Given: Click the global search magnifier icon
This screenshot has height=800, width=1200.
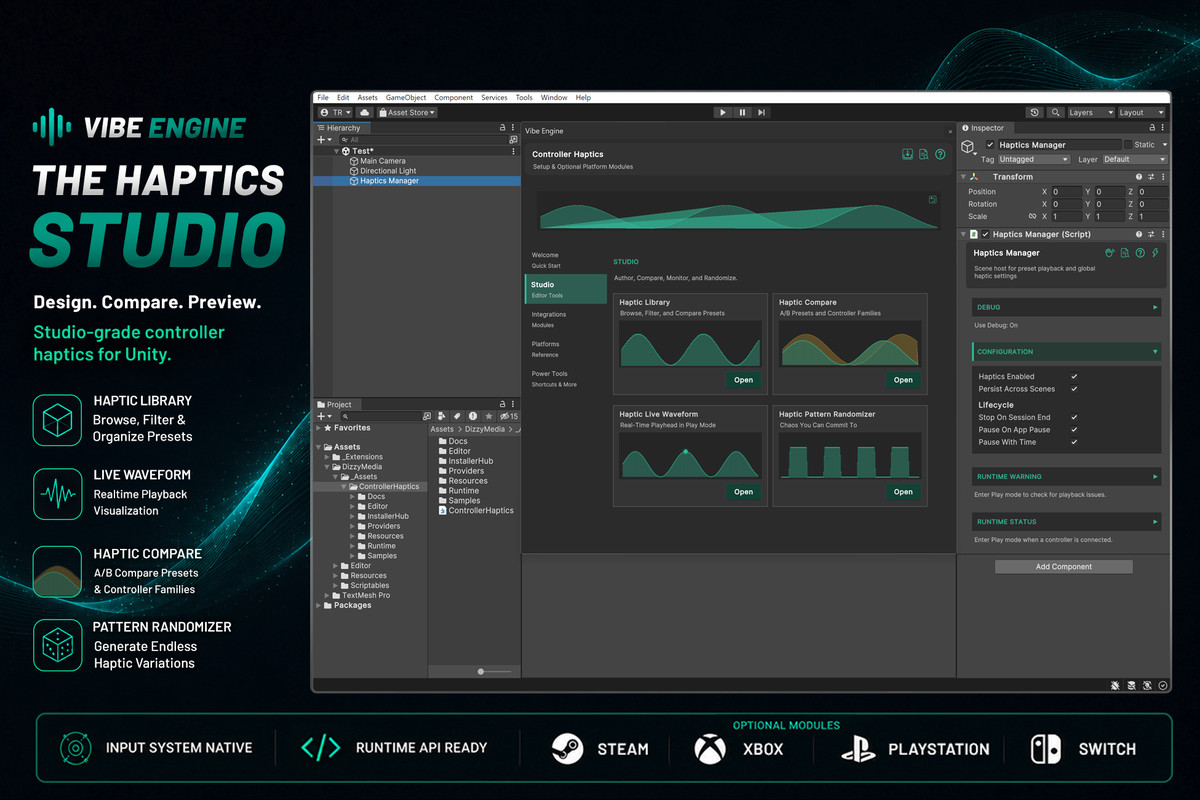Looking at the screenshot, I should 1055,113.
